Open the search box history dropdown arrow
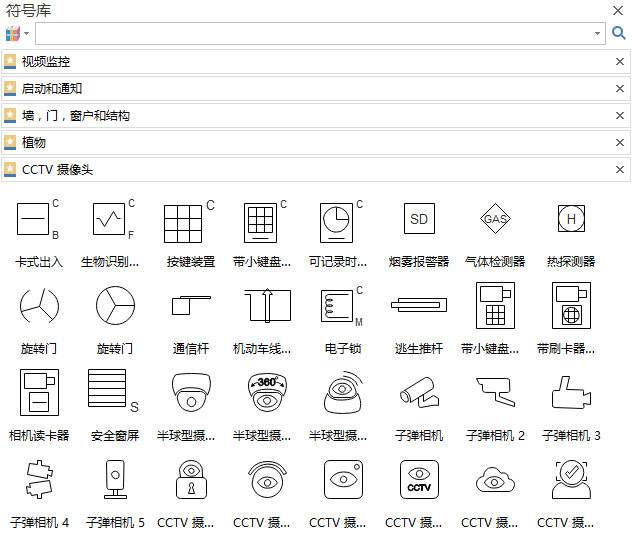 tap(597, 34)
